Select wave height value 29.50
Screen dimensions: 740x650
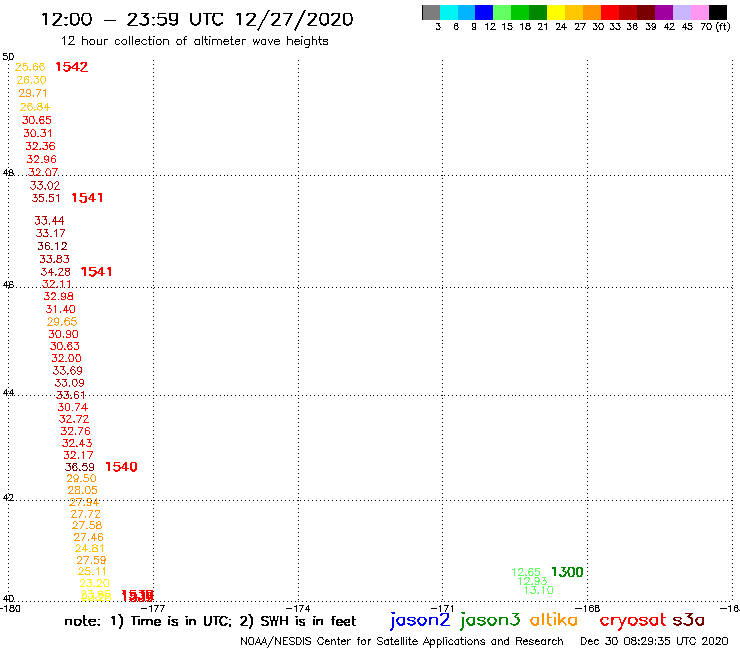[81, 479]
